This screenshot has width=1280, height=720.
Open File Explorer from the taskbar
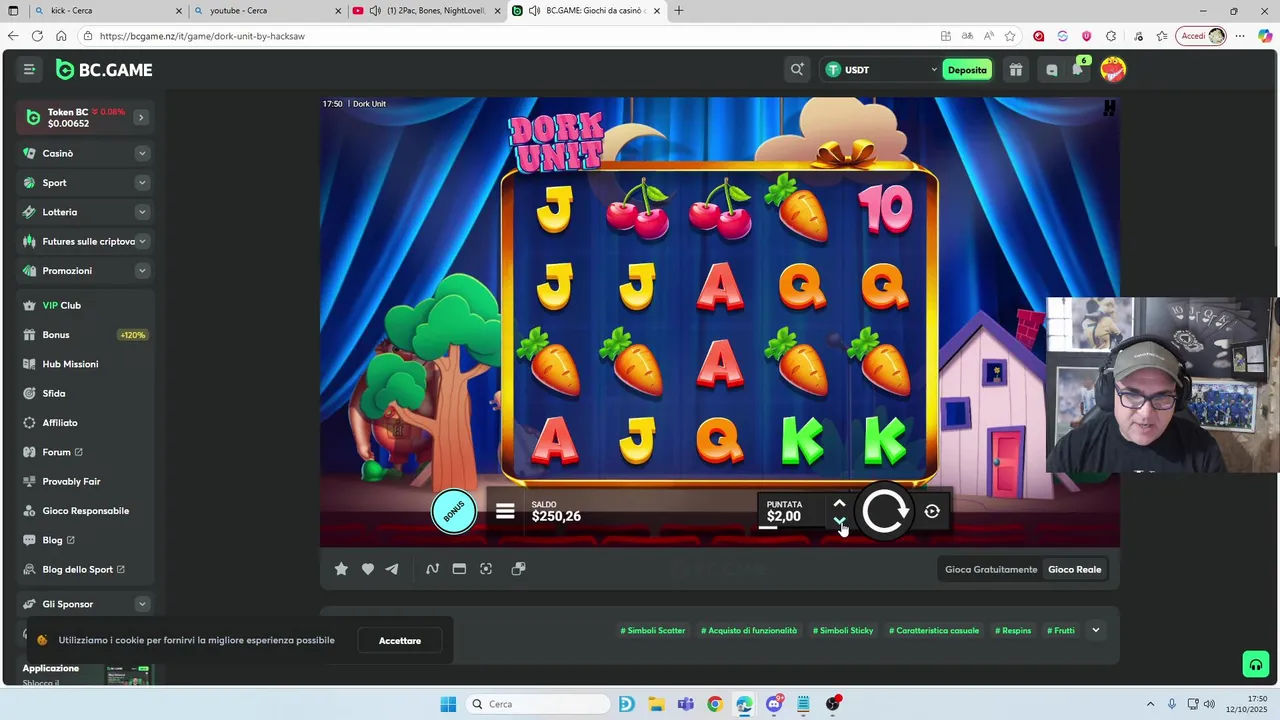coord(656,704)
